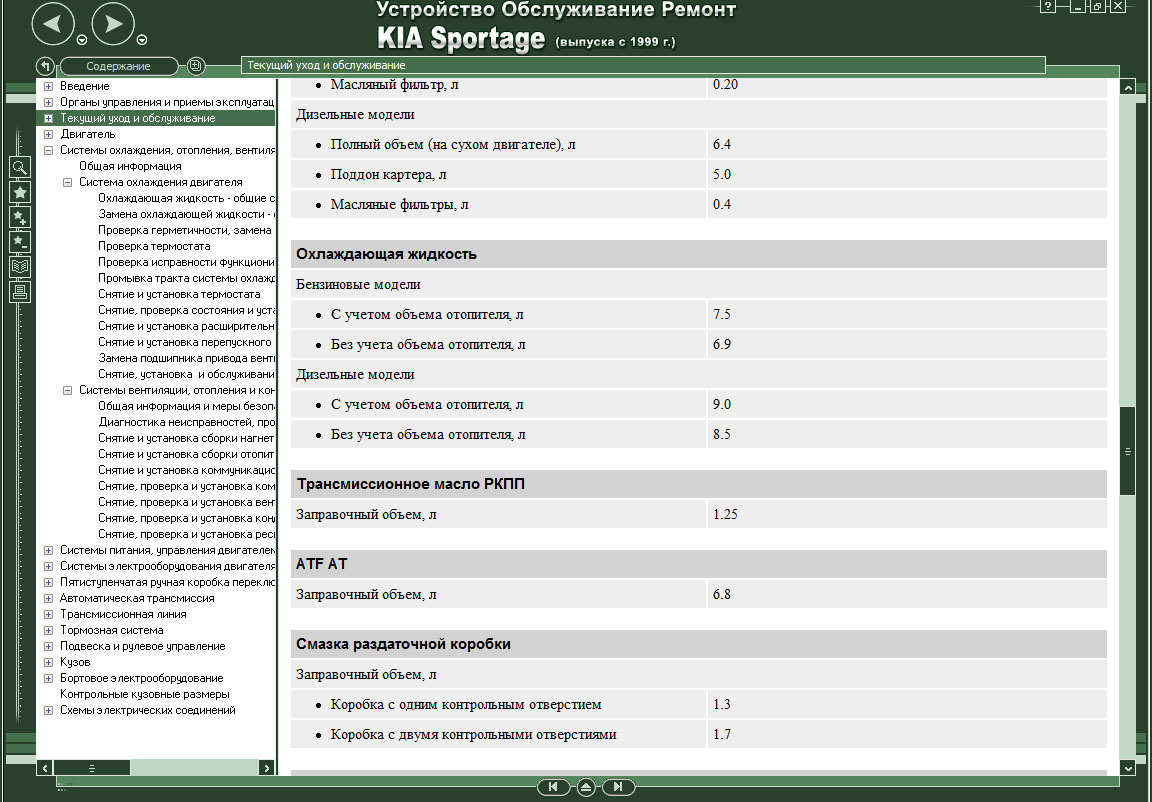The image size is (1152, 802).
Task: Collapse Система охлаждения двигателя node
Action: click(x=68, y=182)
